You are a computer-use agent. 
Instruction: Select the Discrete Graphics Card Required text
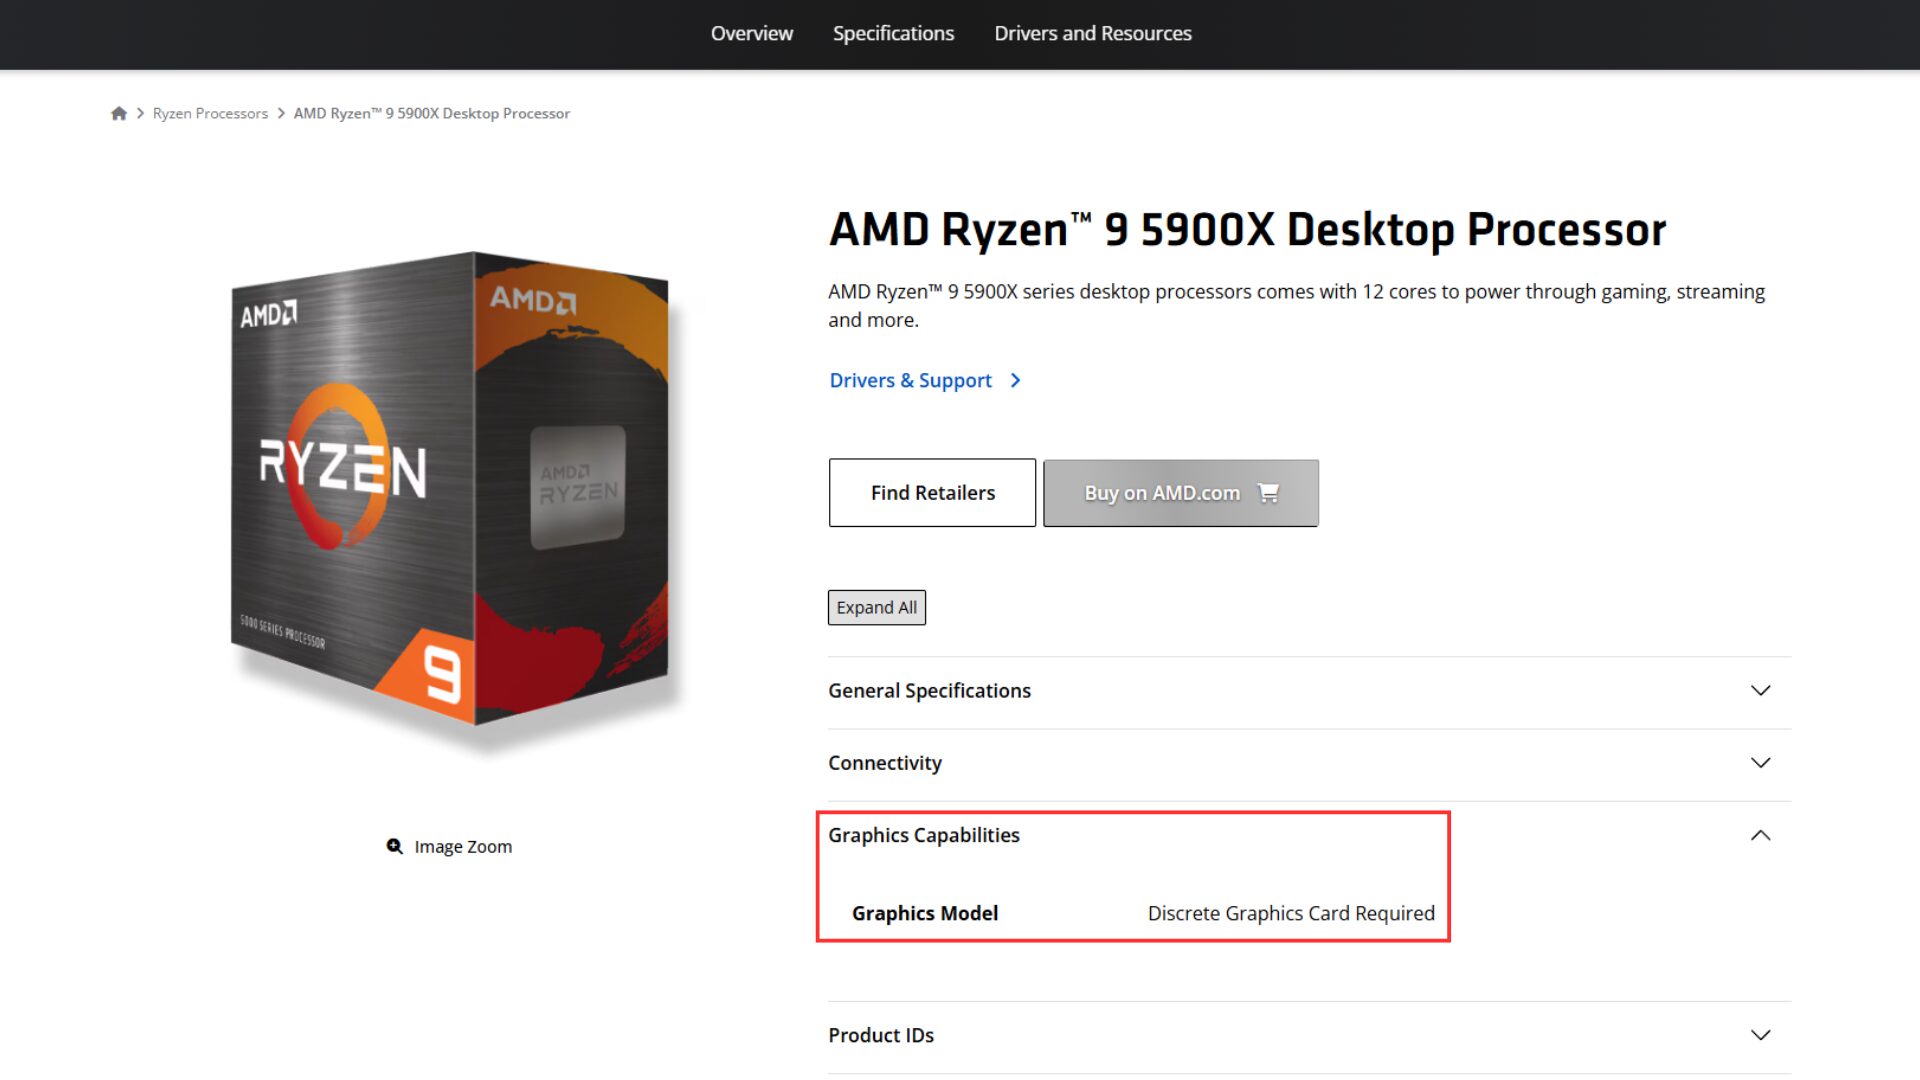(x=1290, y=913)
